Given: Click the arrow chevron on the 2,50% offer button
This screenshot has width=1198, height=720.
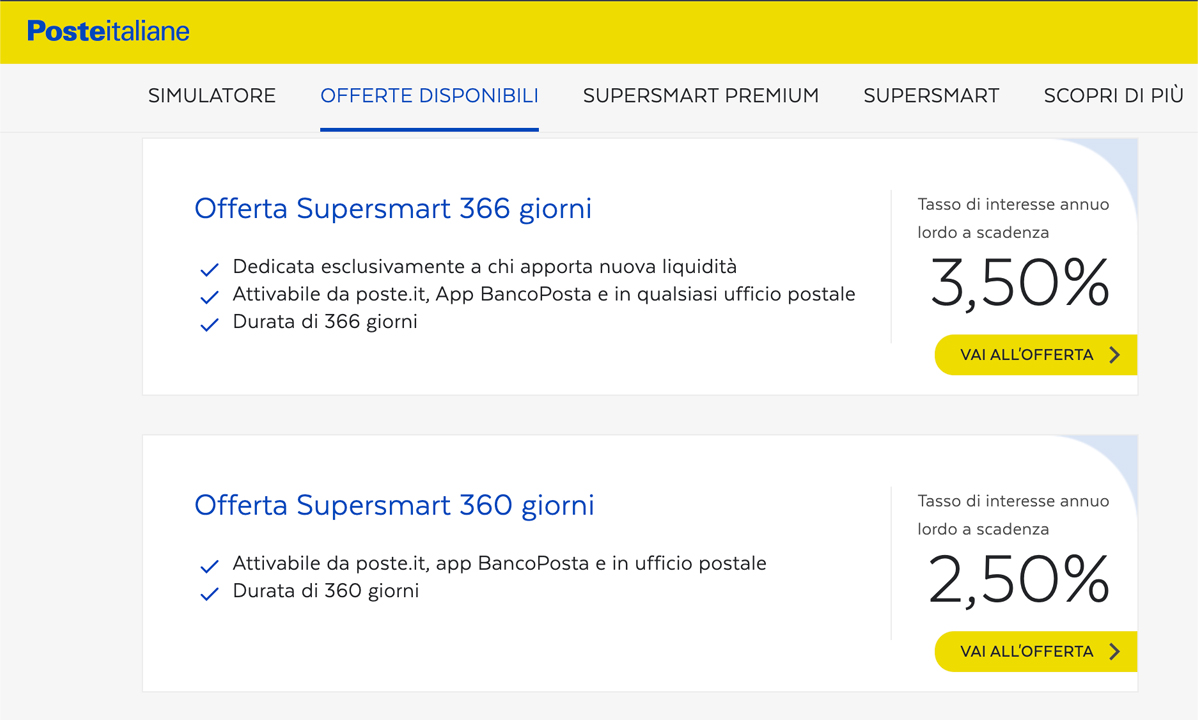Looking at the screenshot, I should point(1115,652).
